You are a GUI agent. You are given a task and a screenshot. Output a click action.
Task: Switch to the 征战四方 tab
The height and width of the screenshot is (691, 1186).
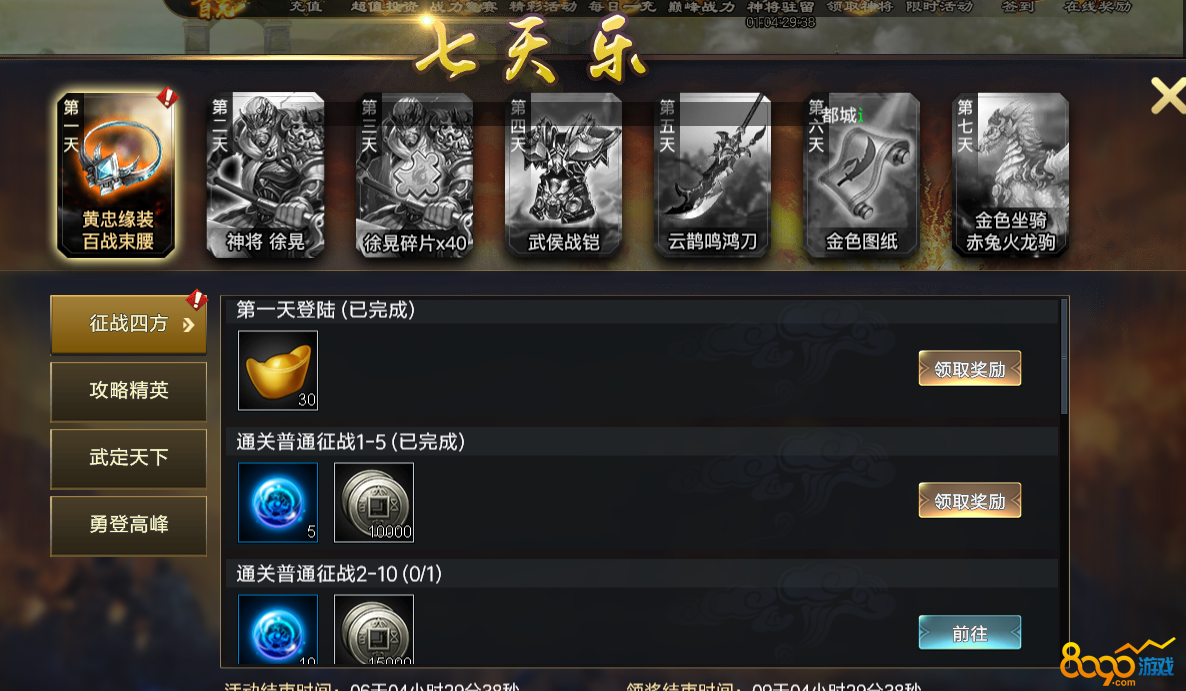coord(129,324)
